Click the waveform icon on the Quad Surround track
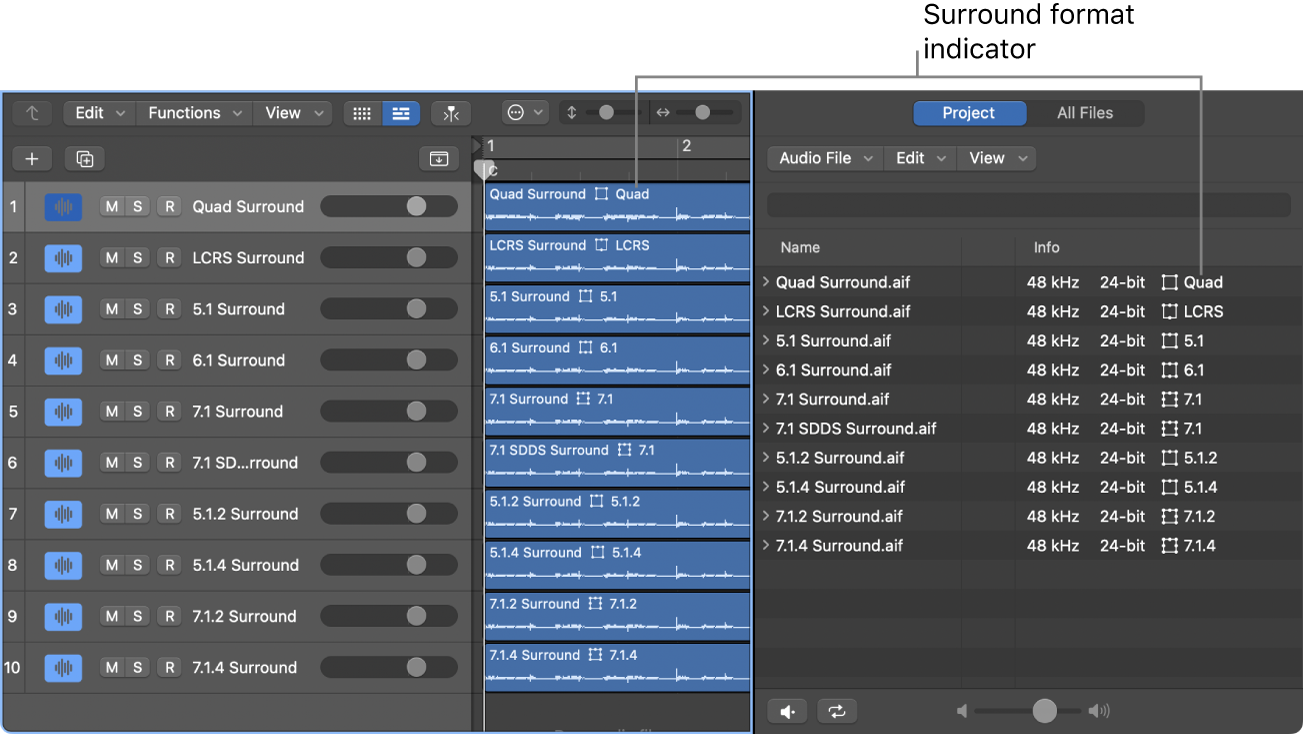The height and width of the screenshot is (734, 1304). [x=62, y=206]
